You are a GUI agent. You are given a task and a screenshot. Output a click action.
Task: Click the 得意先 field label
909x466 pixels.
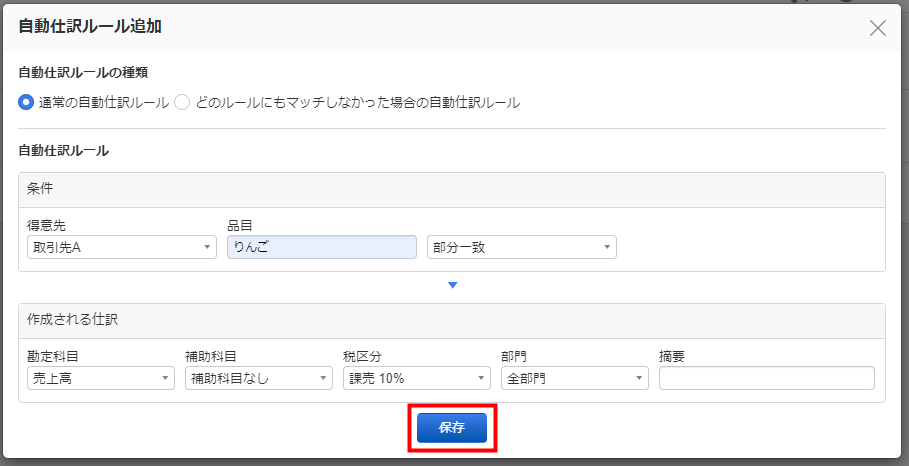tap(46, 225)
